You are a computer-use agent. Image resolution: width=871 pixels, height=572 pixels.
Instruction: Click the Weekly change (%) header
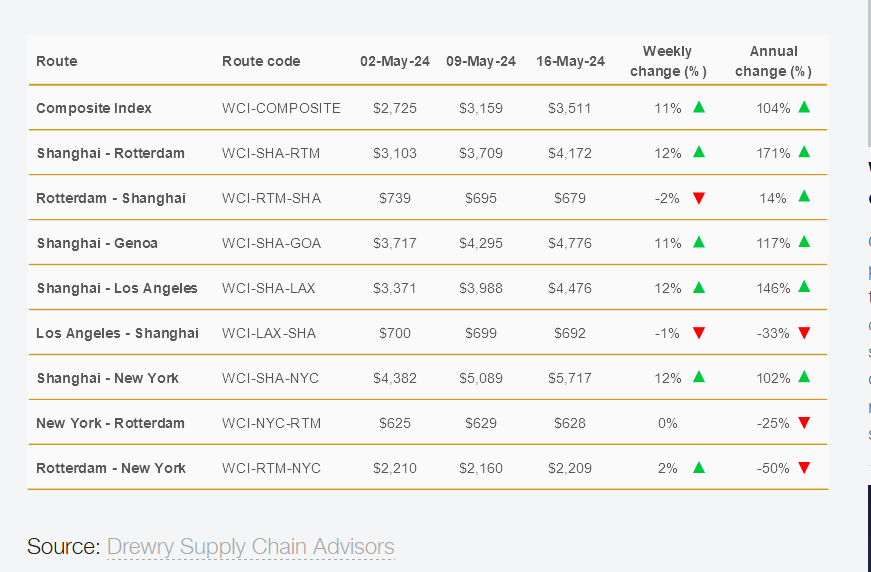[668, 61]
